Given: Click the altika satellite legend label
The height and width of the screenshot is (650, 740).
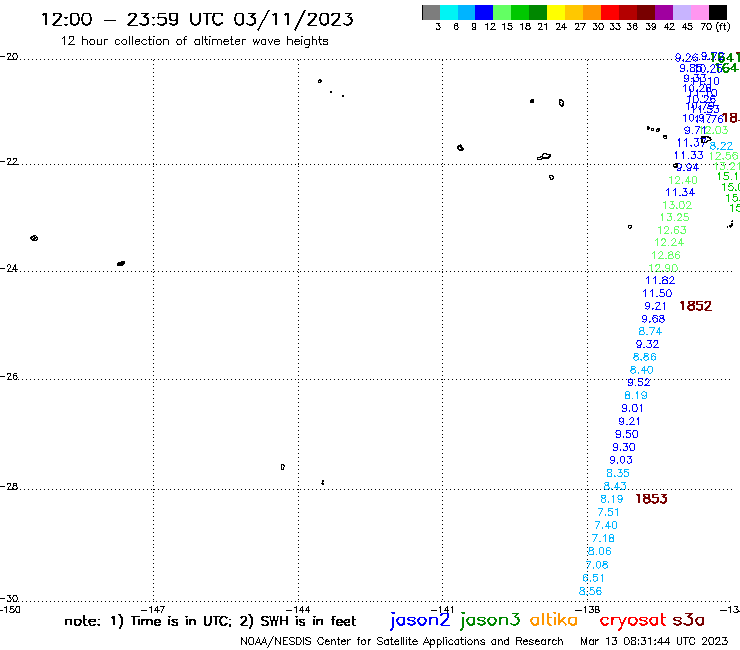Looking at the screenshot, I should coord(554,620).
